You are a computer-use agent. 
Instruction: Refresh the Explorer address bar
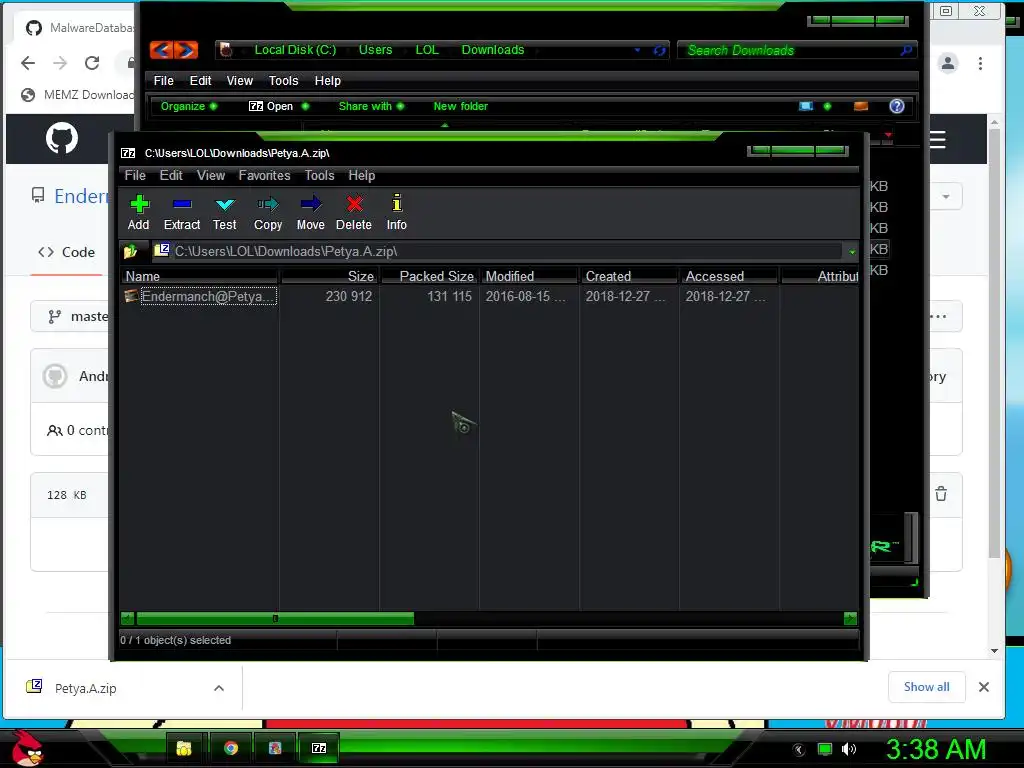point(660,50)
